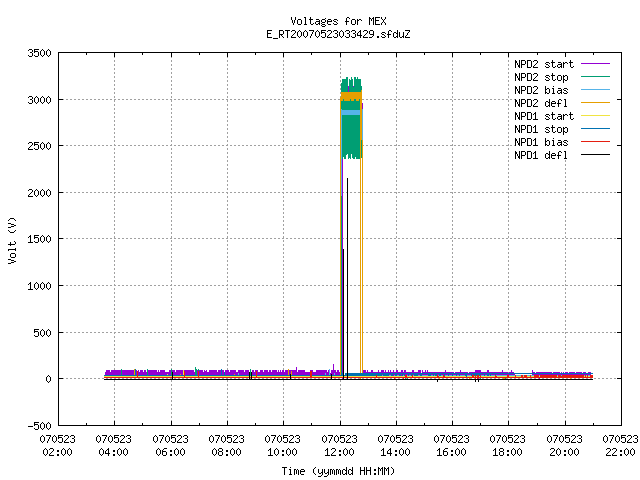Image resolution: width=640 pixels, height=480 pixels.
Task: Click the dark blue NPD1 stop legend line
Action: tap(596, 129)
